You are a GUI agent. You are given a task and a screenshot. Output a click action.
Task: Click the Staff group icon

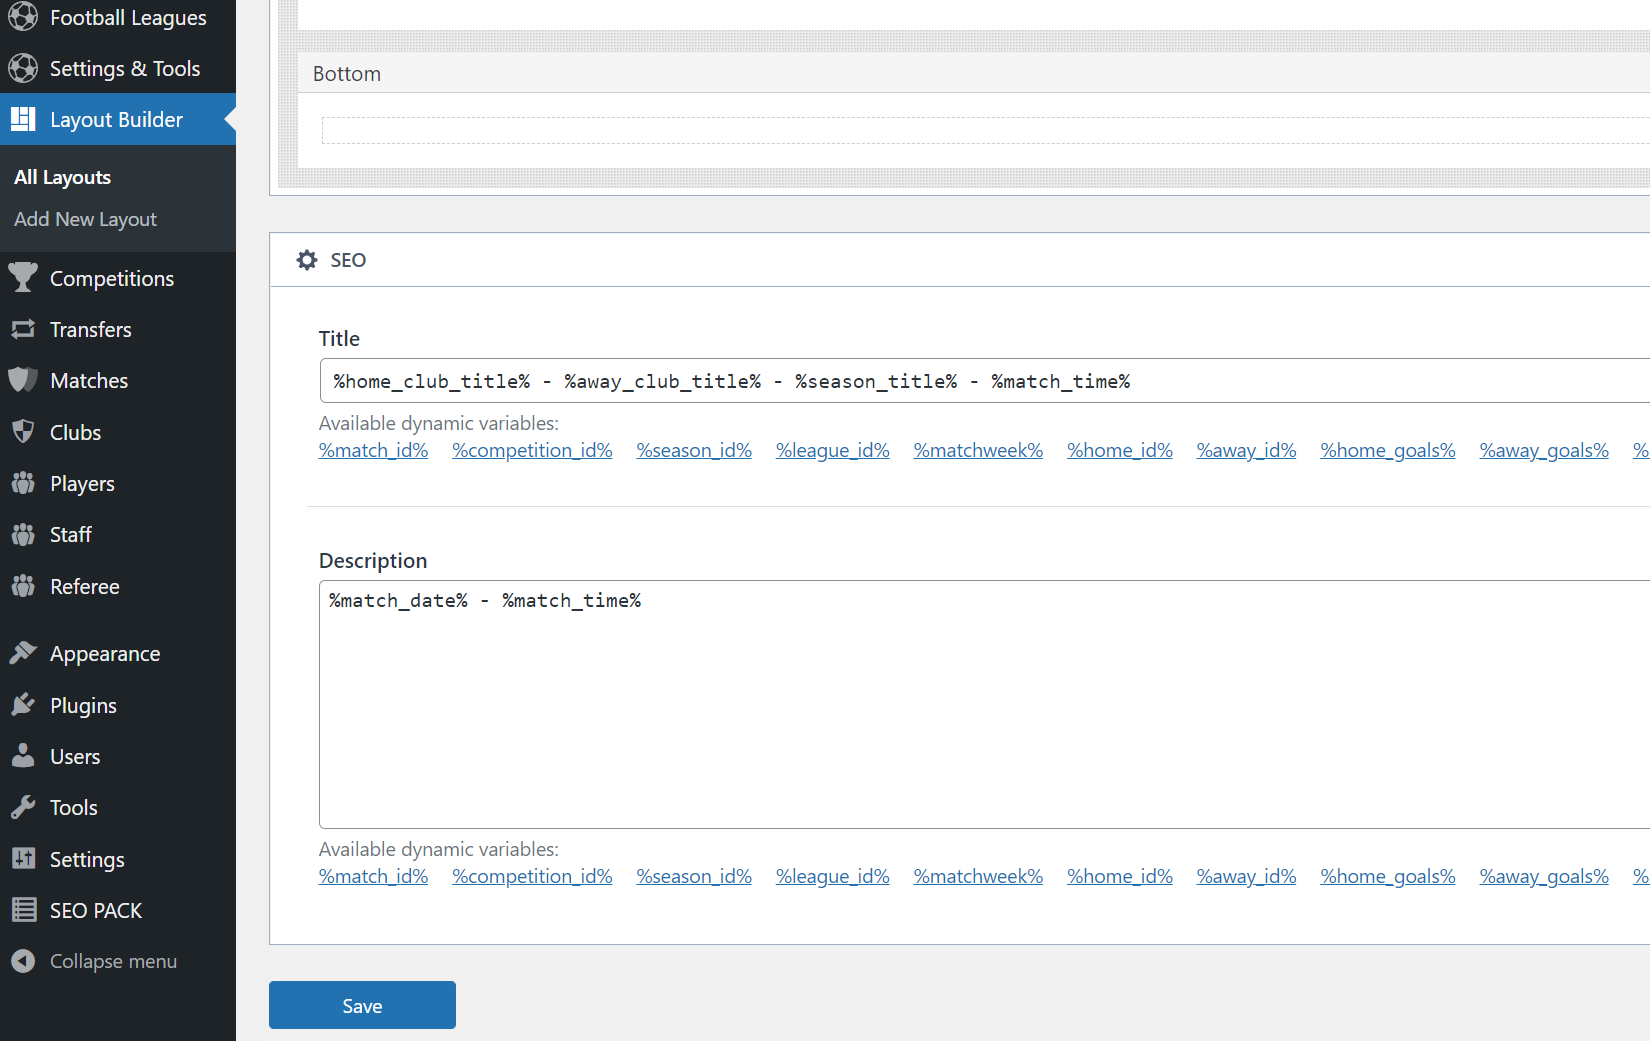coord(23,534)
